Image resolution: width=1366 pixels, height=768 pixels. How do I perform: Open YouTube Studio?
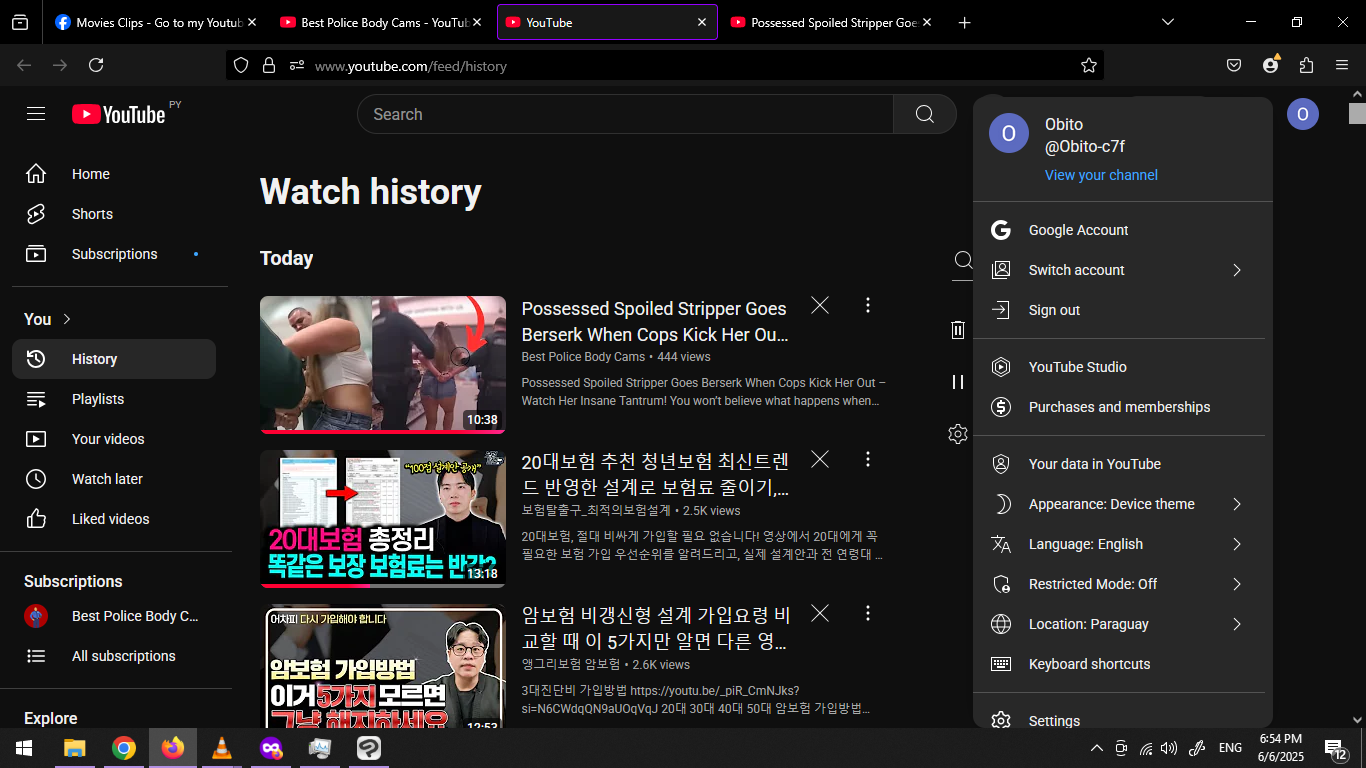[1119, 367]
